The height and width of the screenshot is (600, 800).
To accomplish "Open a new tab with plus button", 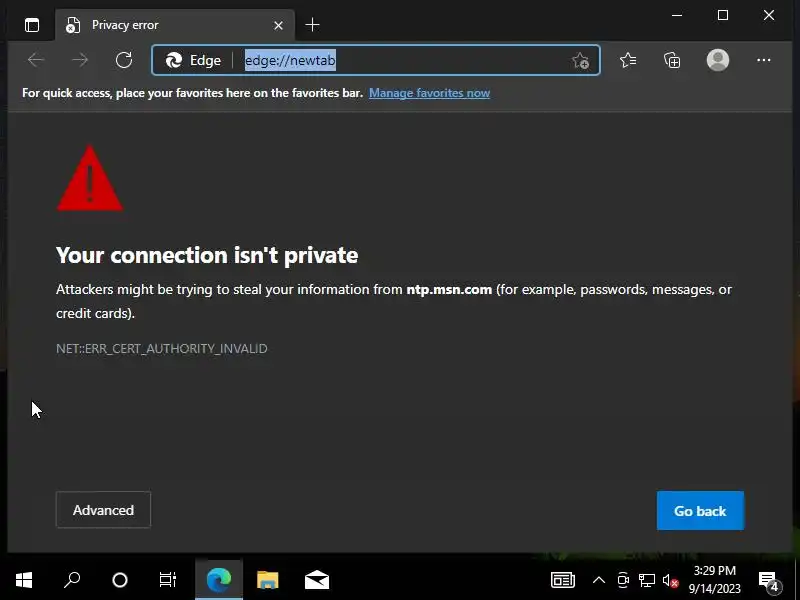I will click(x=312, y=24).
